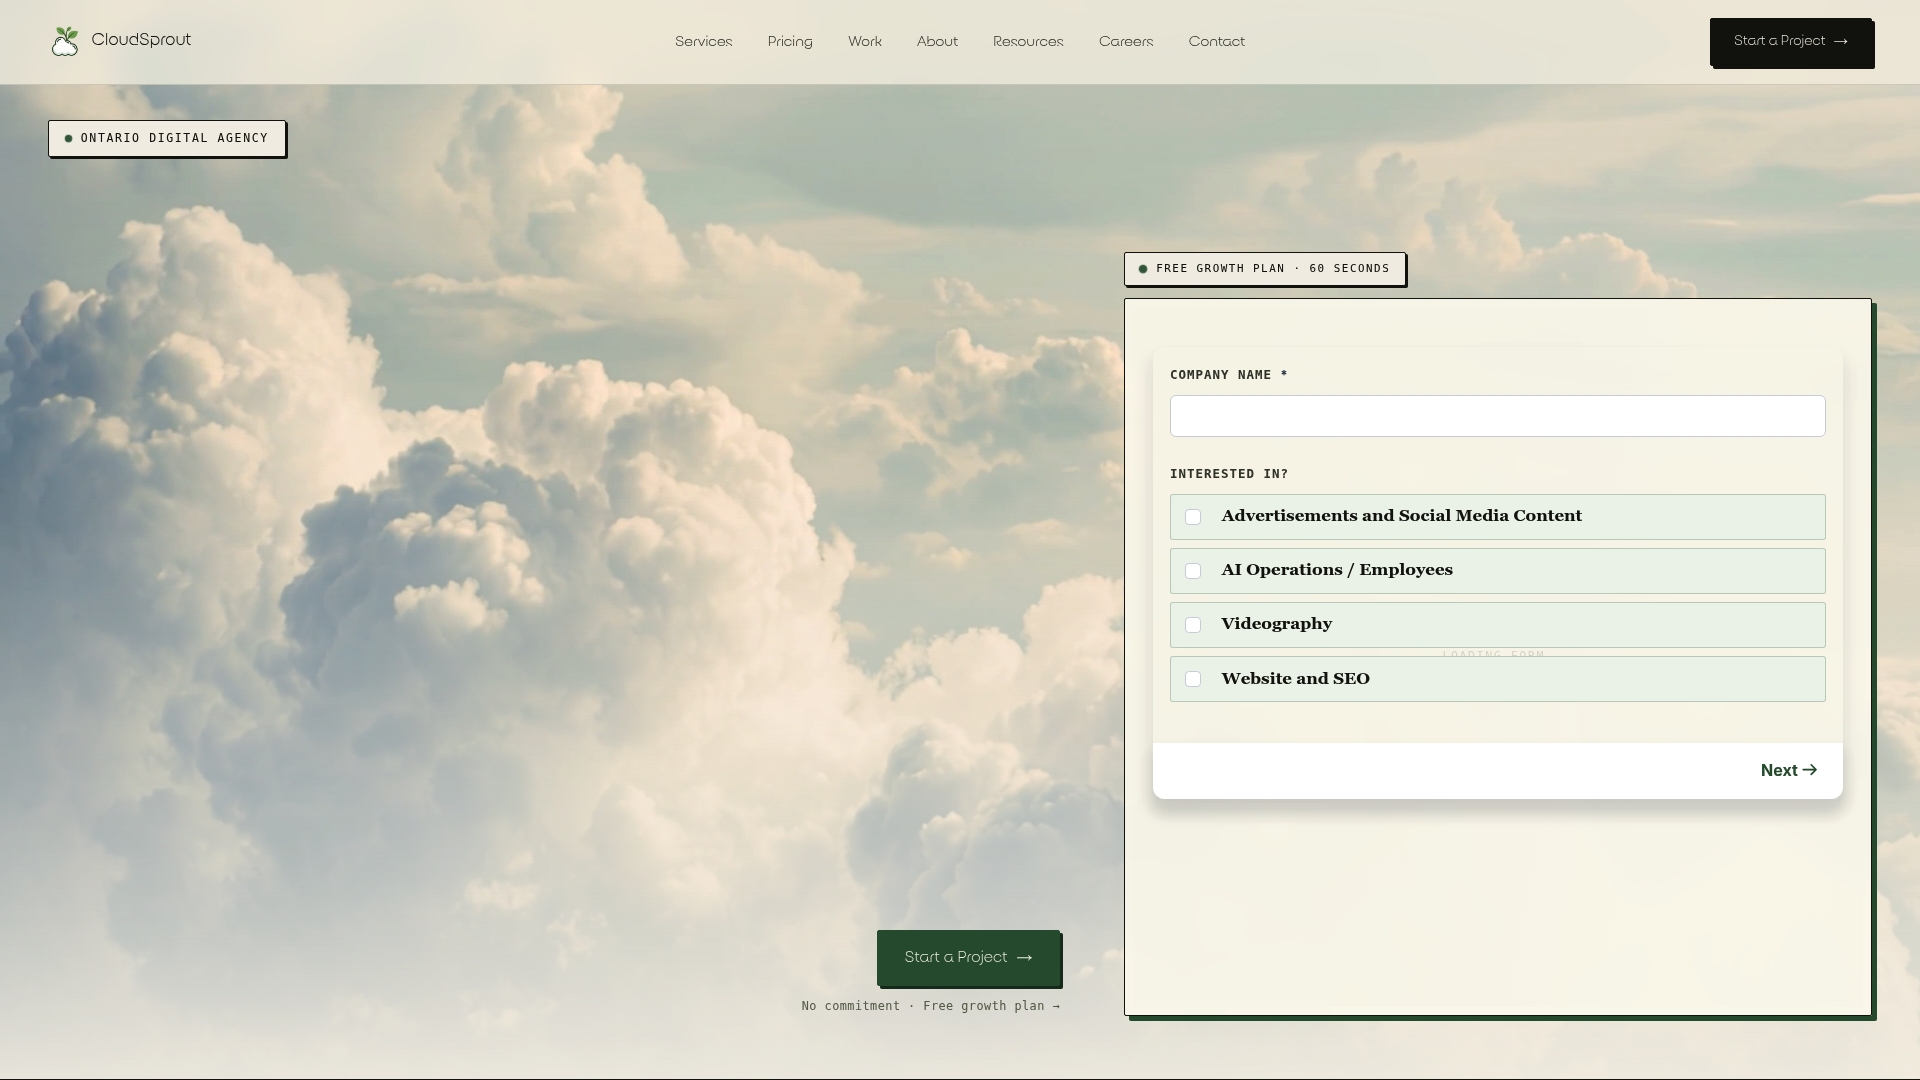
Task: Tick the Videography checkbox
Action: (x=1193, y=625)
